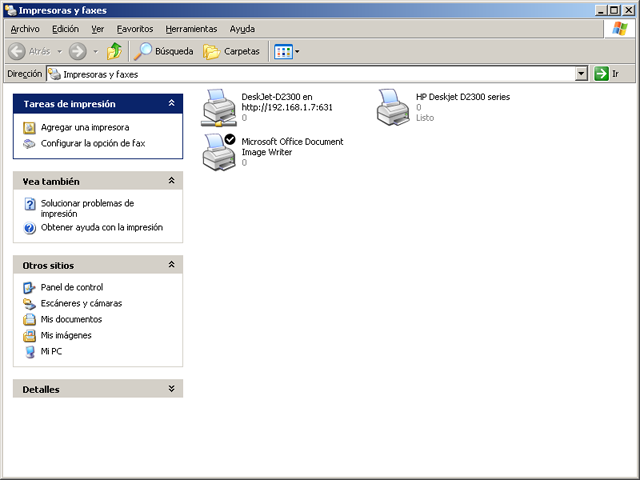Click the forward navigation arrow
Viewport: 640px width, 480px height.
pyautogui.click(x=77, y=51)
